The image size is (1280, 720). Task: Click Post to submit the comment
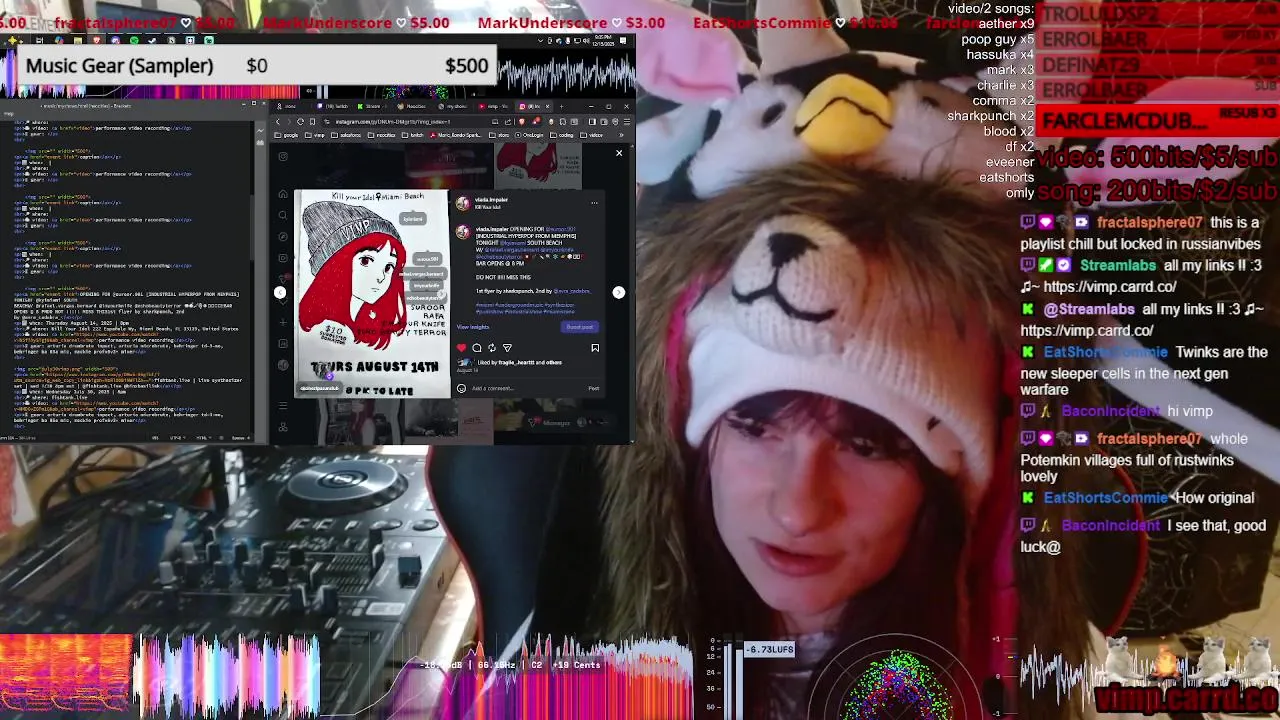[x=594, y=388]
